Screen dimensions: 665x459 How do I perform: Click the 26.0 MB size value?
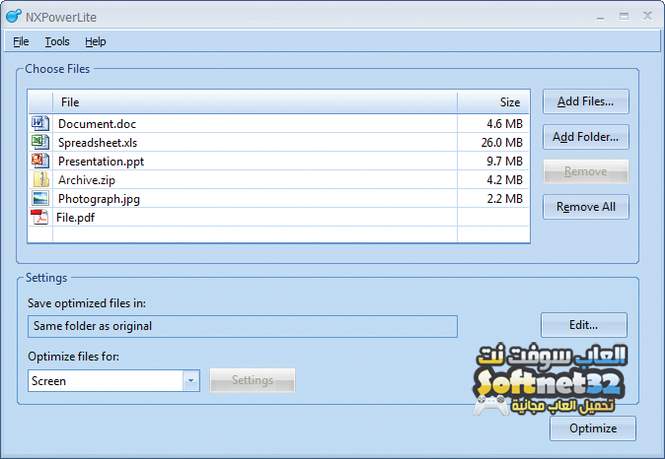click(x=502, y=143)
